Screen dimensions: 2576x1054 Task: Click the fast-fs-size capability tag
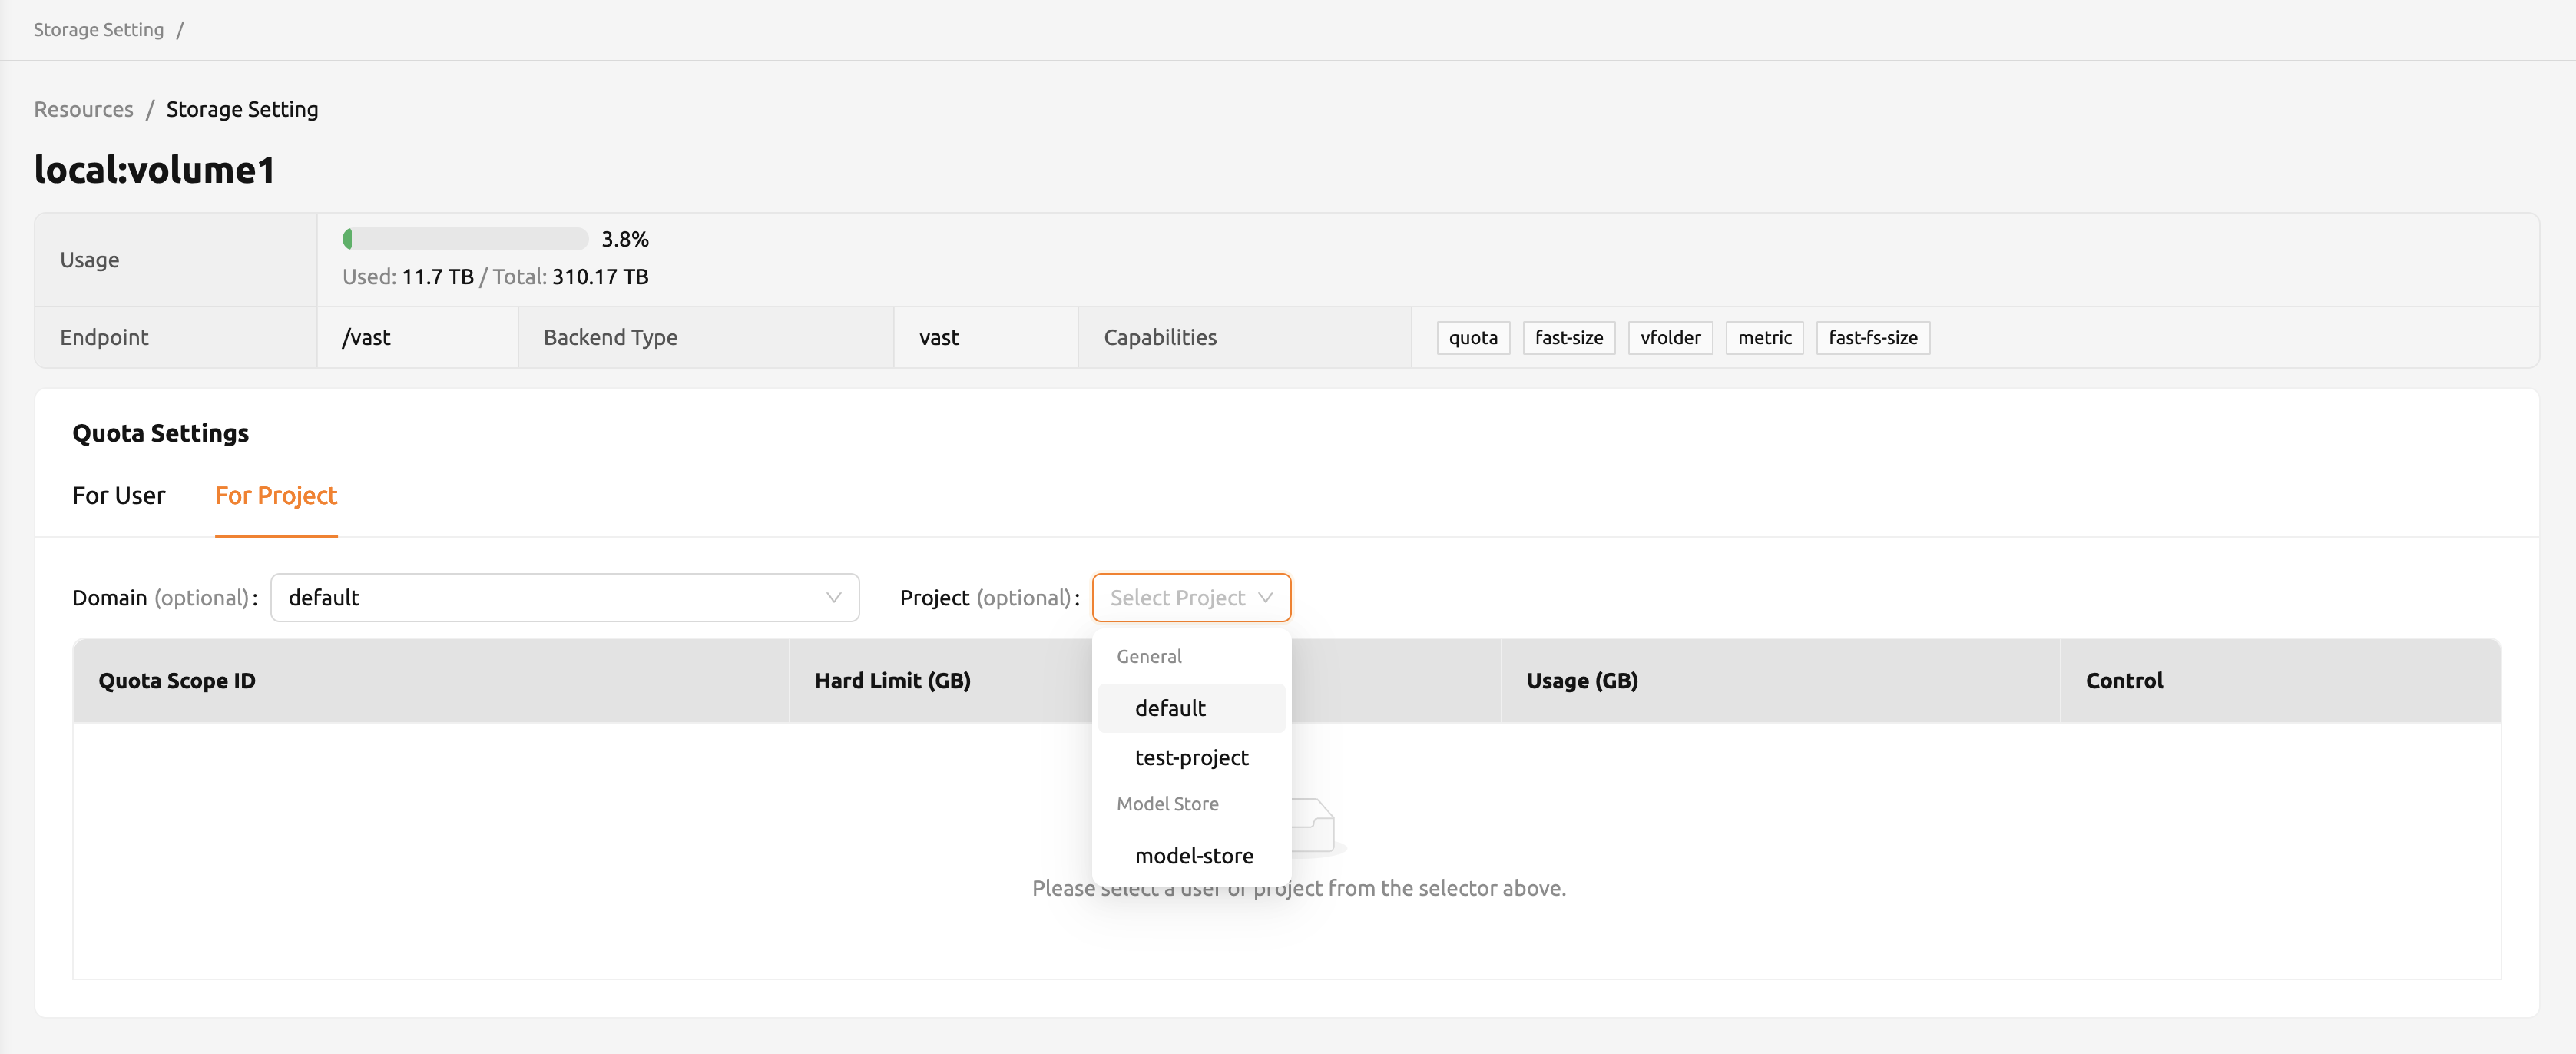1872,337
